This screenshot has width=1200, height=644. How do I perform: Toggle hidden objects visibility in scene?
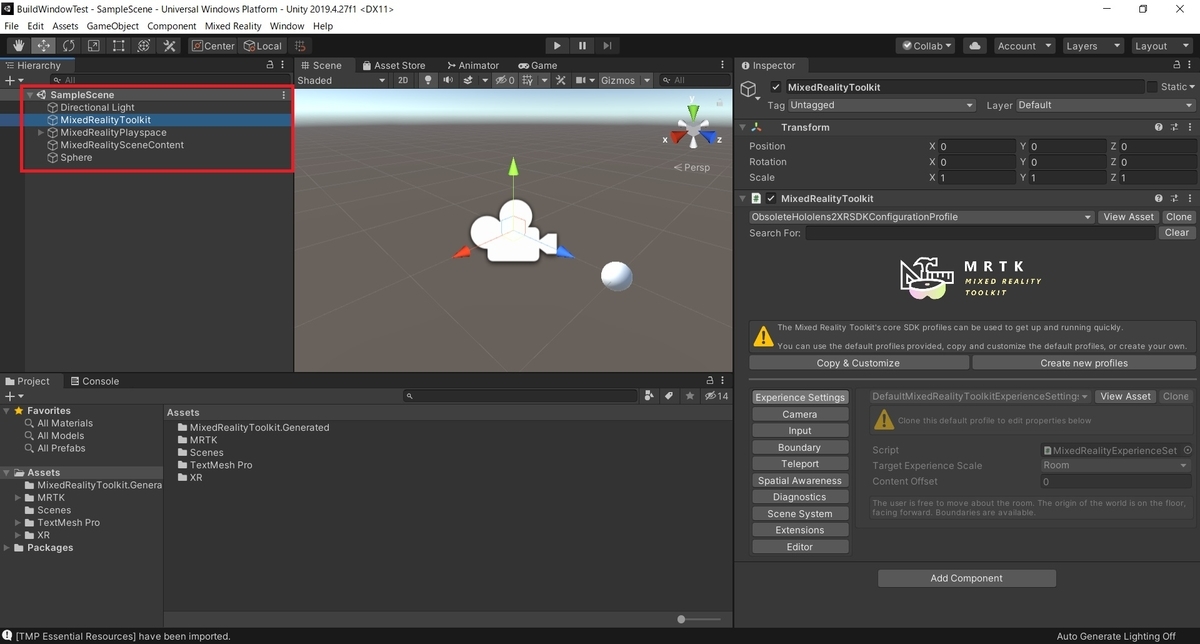tap(506, 80)
